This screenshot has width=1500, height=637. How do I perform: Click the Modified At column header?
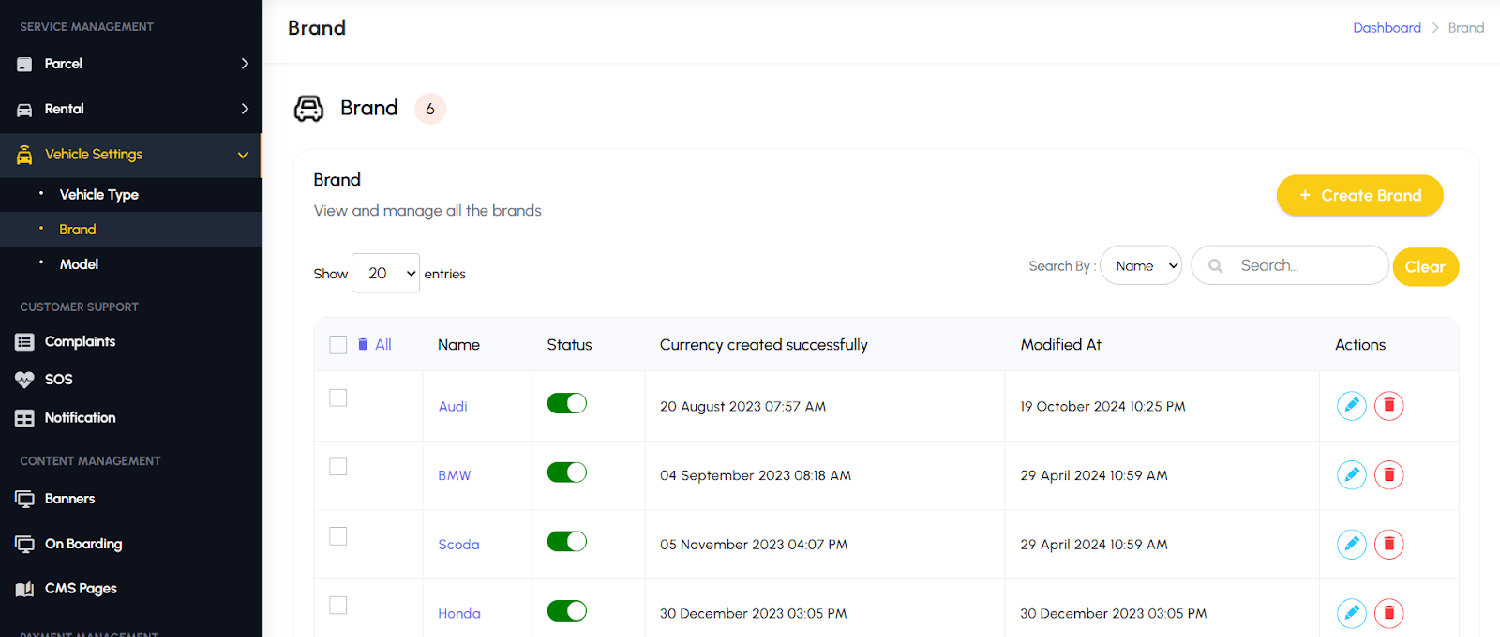click(x=1061, y=345)
